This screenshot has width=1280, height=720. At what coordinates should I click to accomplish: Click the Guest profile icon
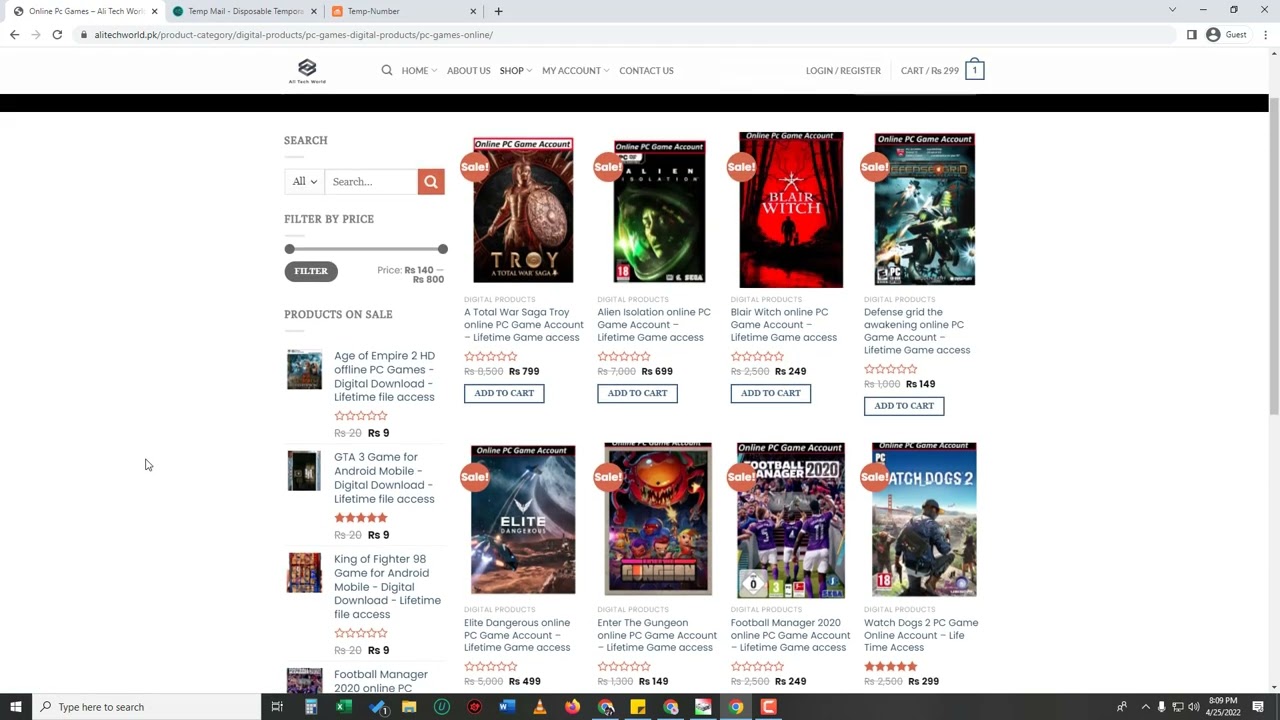point(1213,35)
